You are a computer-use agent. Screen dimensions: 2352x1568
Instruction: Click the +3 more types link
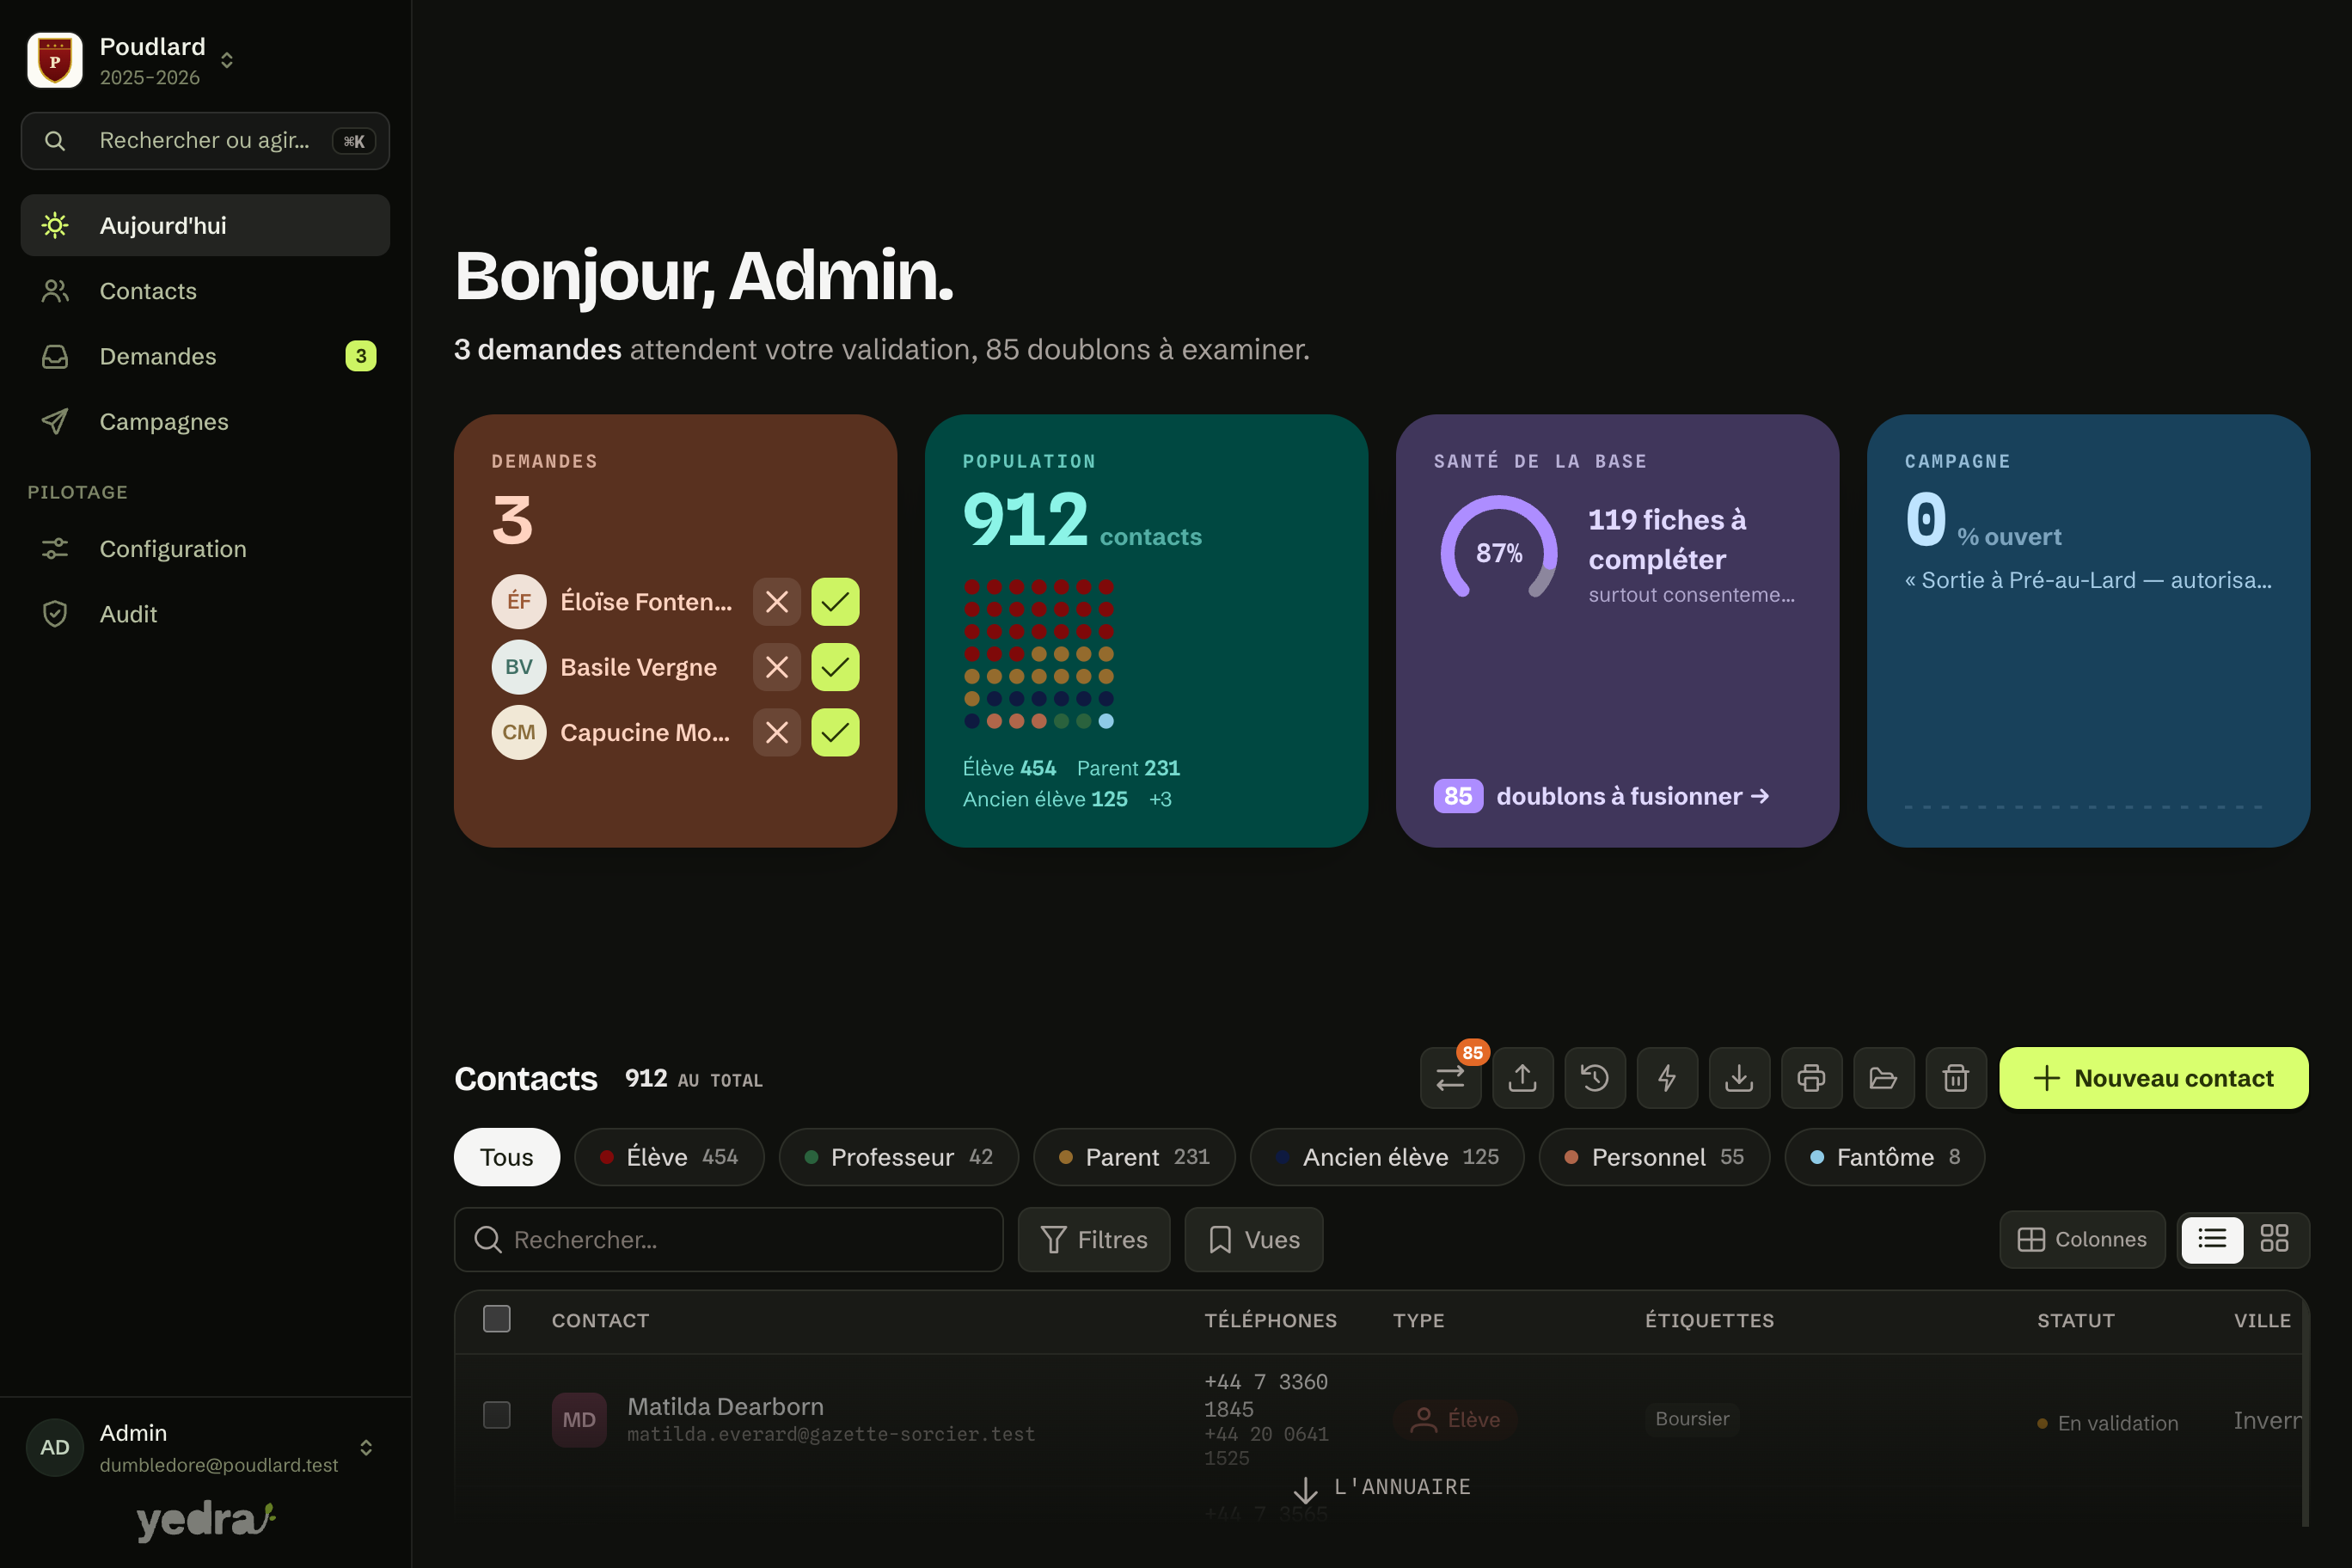[x=1160, y=799]
